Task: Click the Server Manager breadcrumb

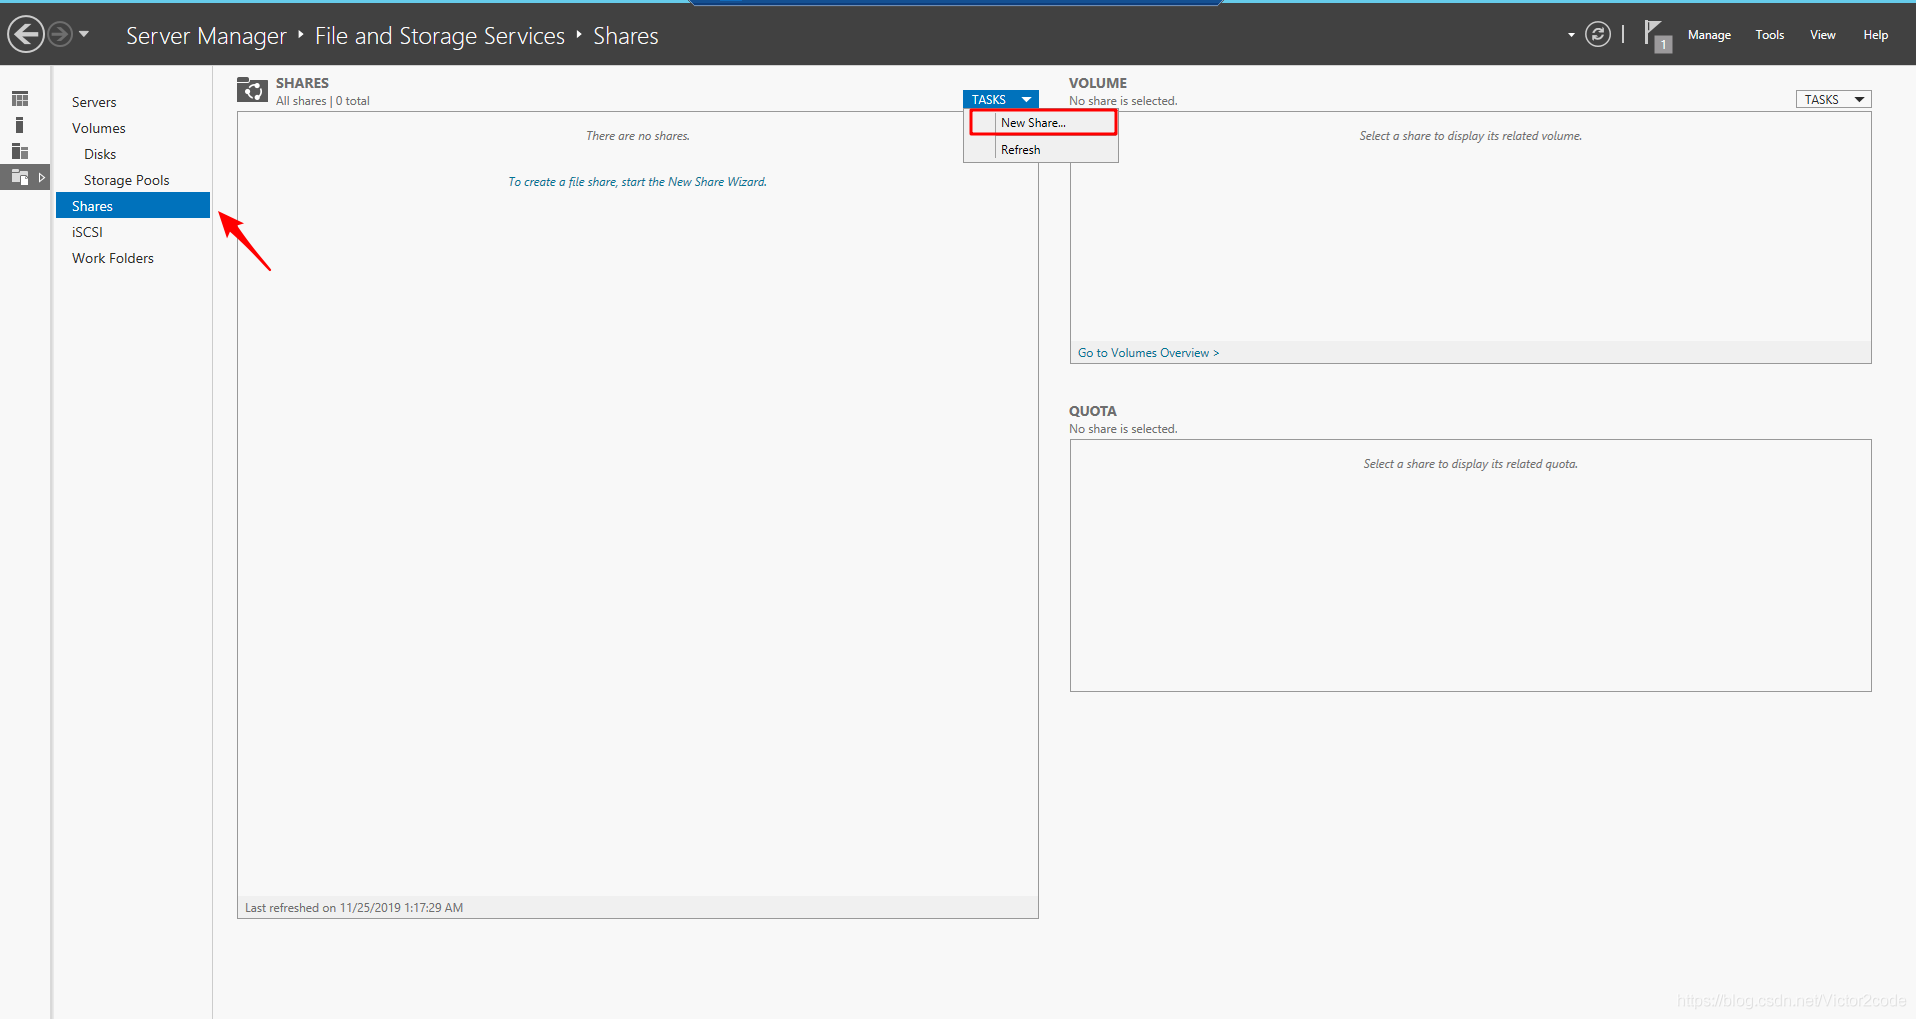Action: click(x=206, y=36)
